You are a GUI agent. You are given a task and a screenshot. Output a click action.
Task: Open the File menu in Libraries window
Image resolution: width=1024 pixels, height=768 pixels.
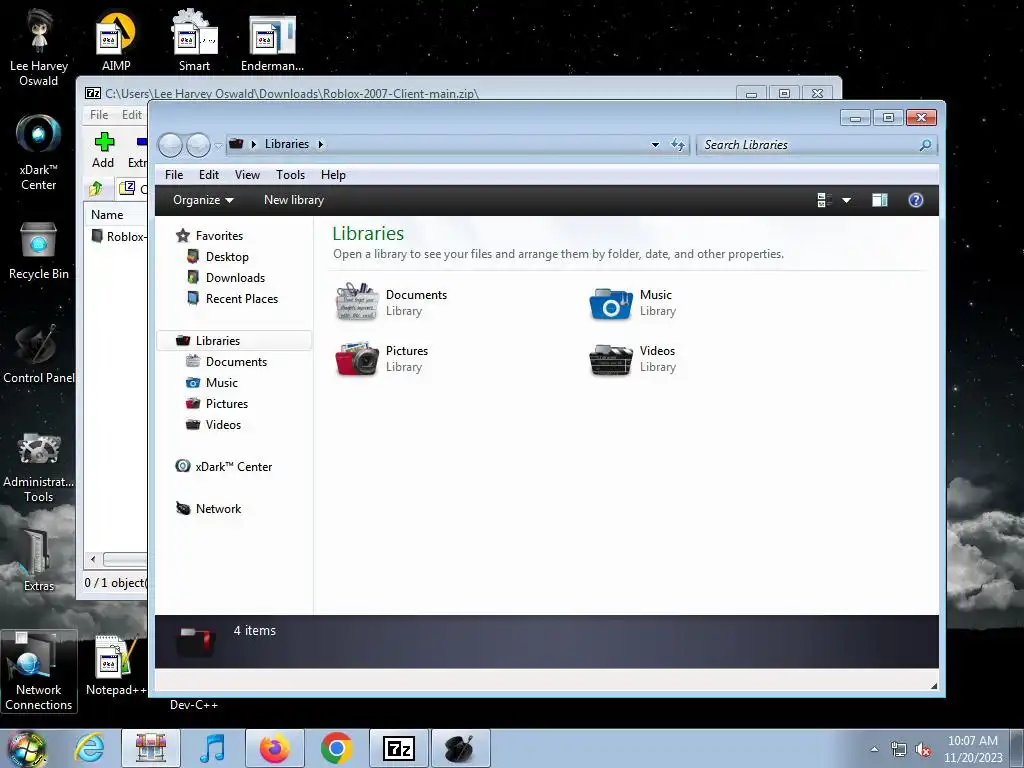(174, 174)
